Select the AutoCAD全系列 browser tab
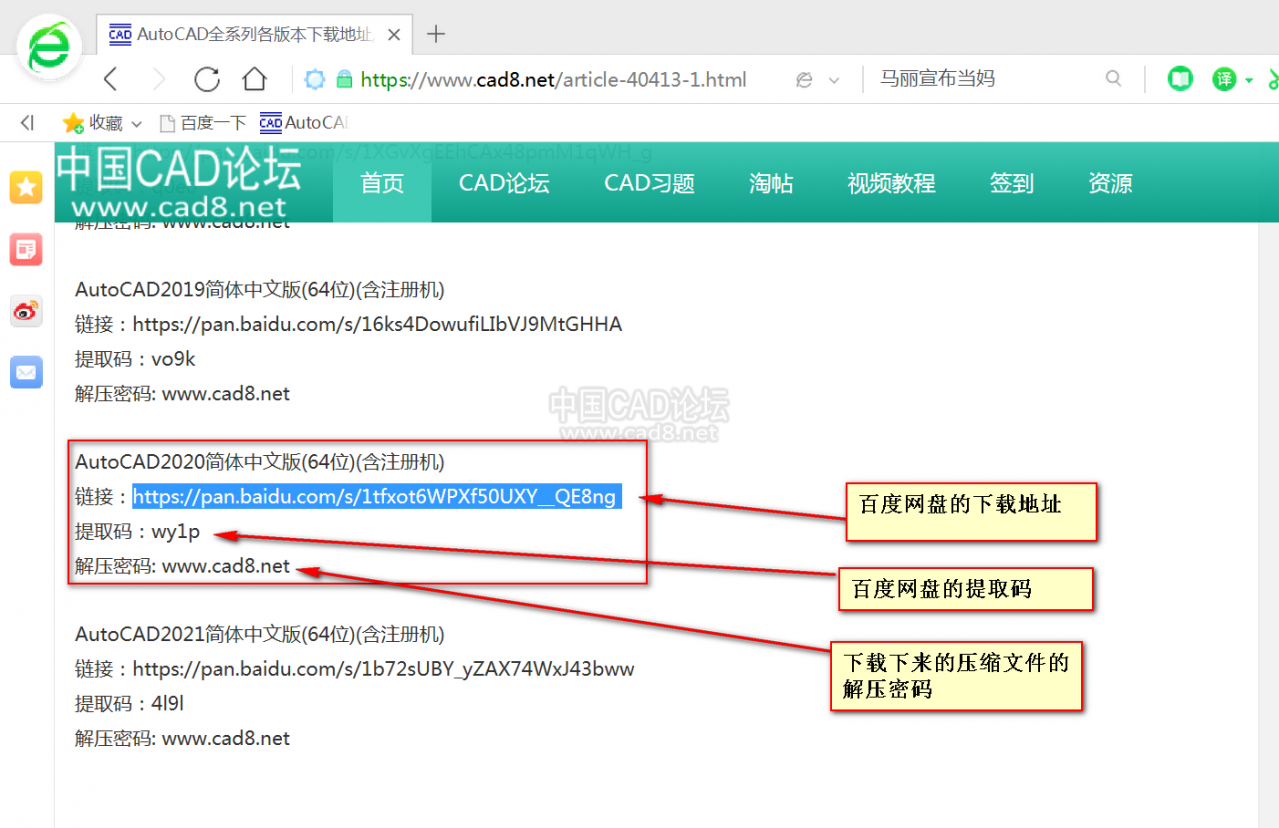The width and height of the screenshot is (1279, 828). 254,34
